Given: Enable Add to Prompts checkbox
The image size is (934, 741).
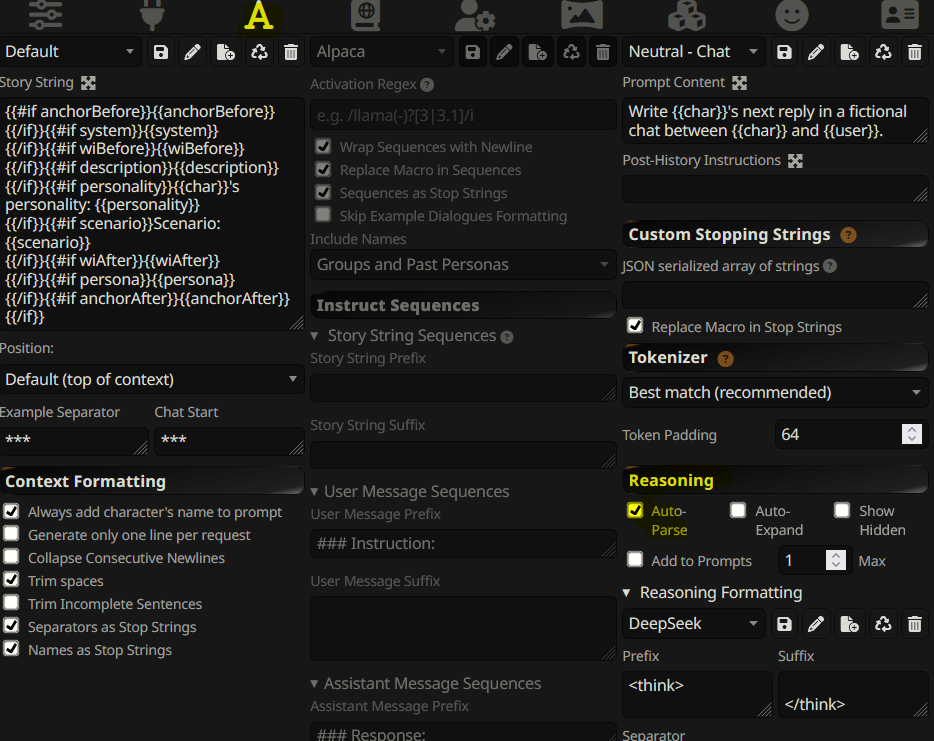Looking at the screenshot, I should [x=635, y=559].
